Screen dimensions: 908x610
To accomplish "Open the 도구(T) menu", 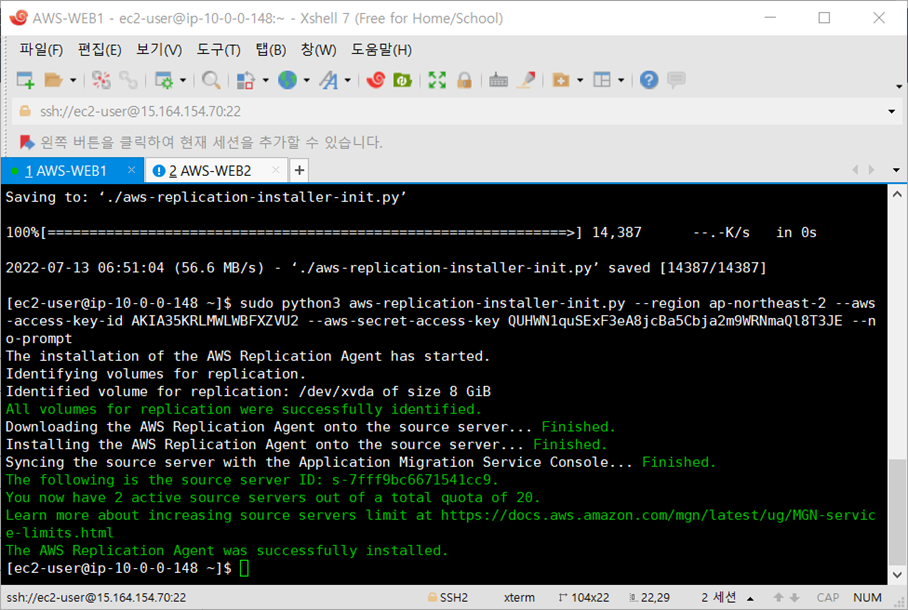I will click(218, 50).
